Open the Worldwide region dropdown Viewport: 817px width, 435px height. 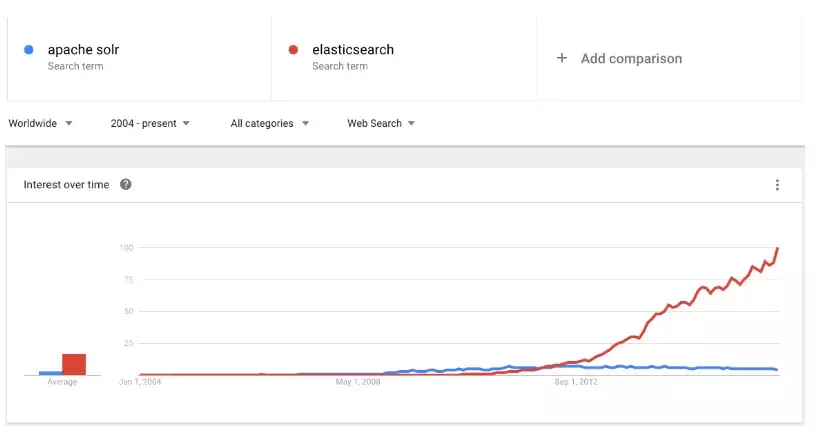point(40,123)
